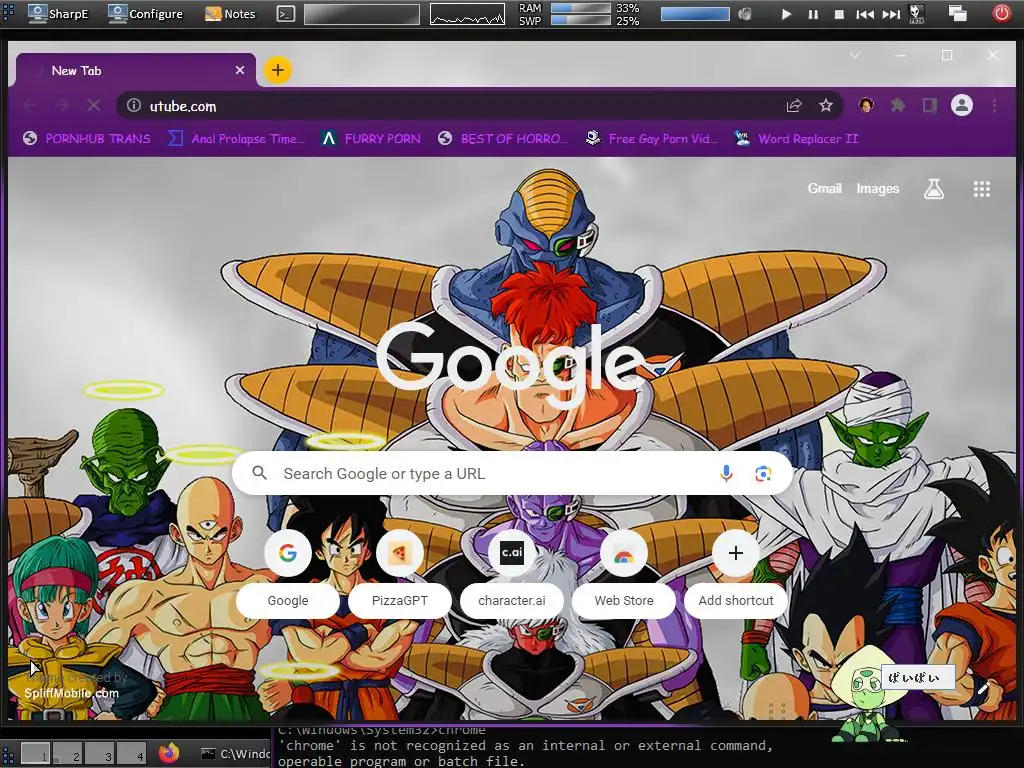View site information icon in address bar
Viewport: 1024px width, 768px height.
[x=134, y=105]
